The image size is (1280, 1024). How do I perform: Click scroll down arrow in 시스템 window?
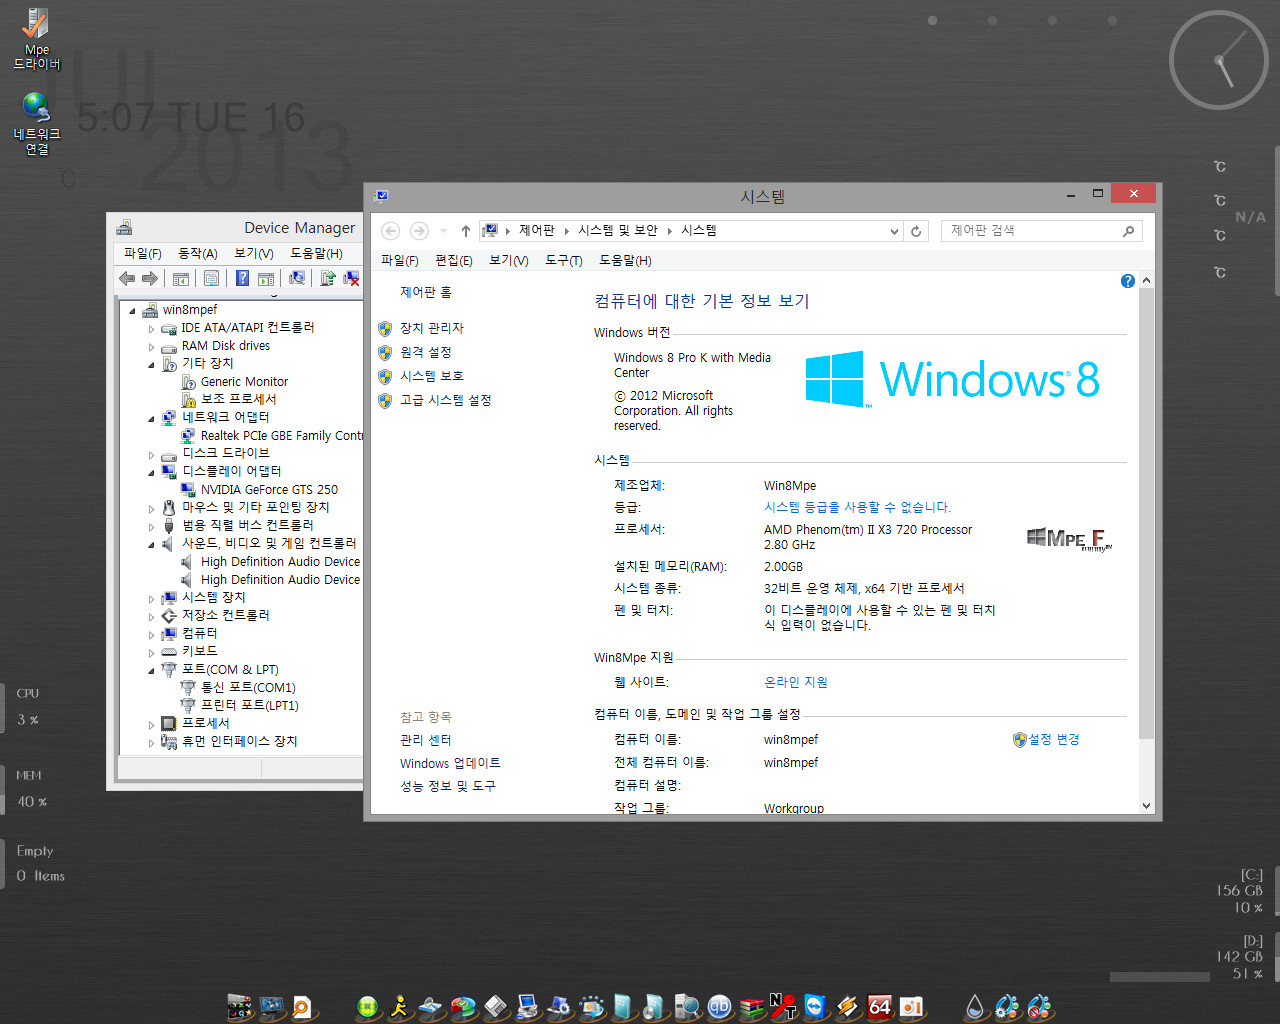click(1146, 806)
